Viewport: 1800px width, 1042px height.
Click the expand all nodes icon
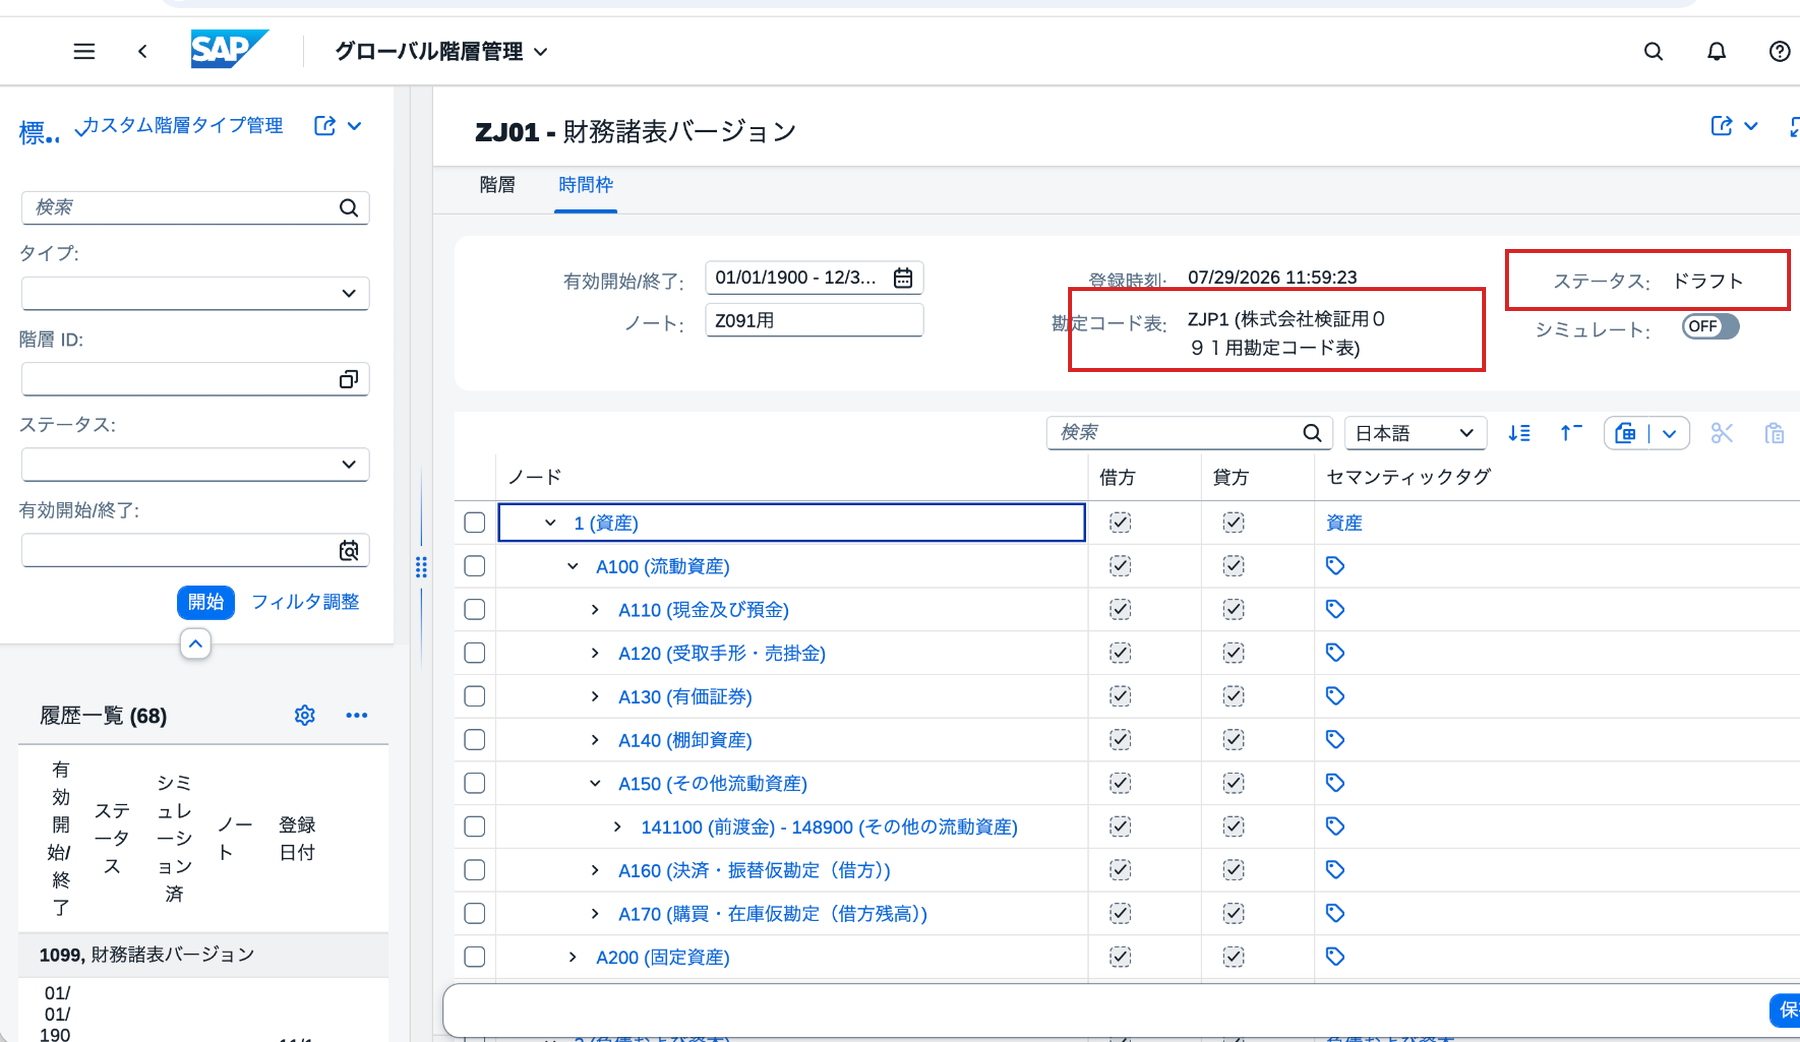(1519, 433)
